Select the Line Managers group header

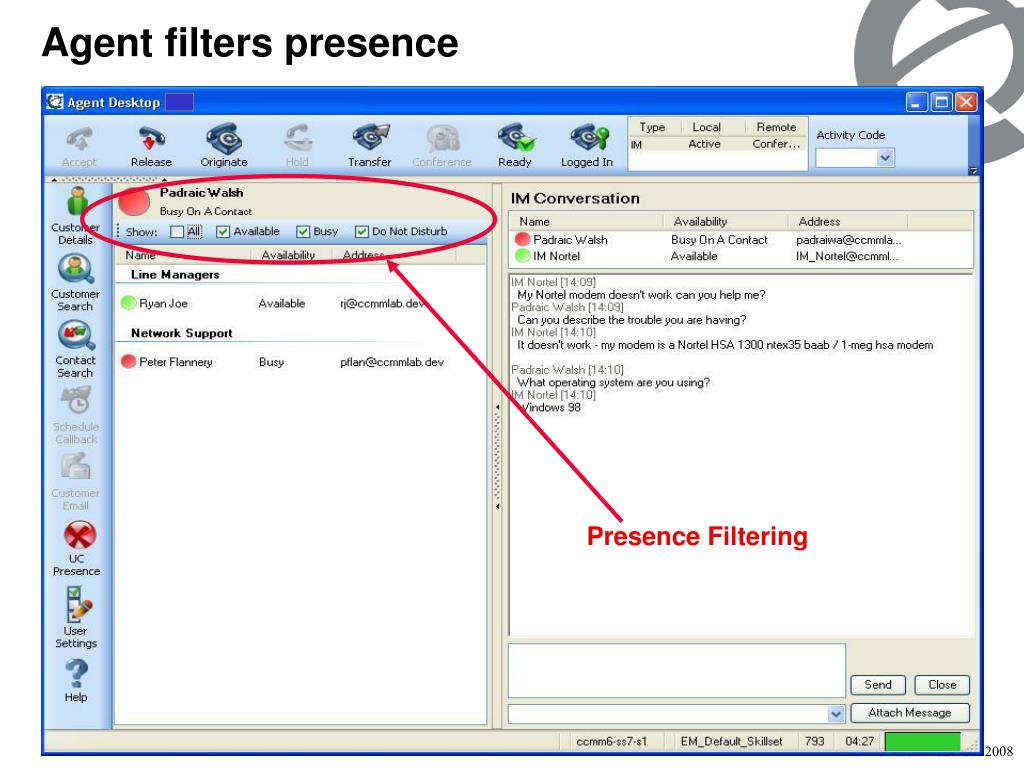pyautogui.click(x=175, y=274)
